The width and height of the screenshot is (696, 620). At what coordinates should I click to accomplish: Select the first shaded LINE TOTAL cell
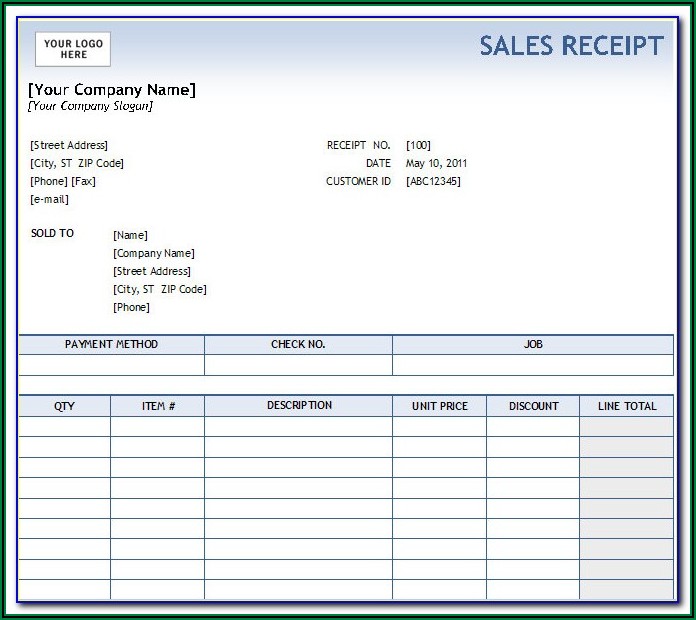tap(626, 427)
